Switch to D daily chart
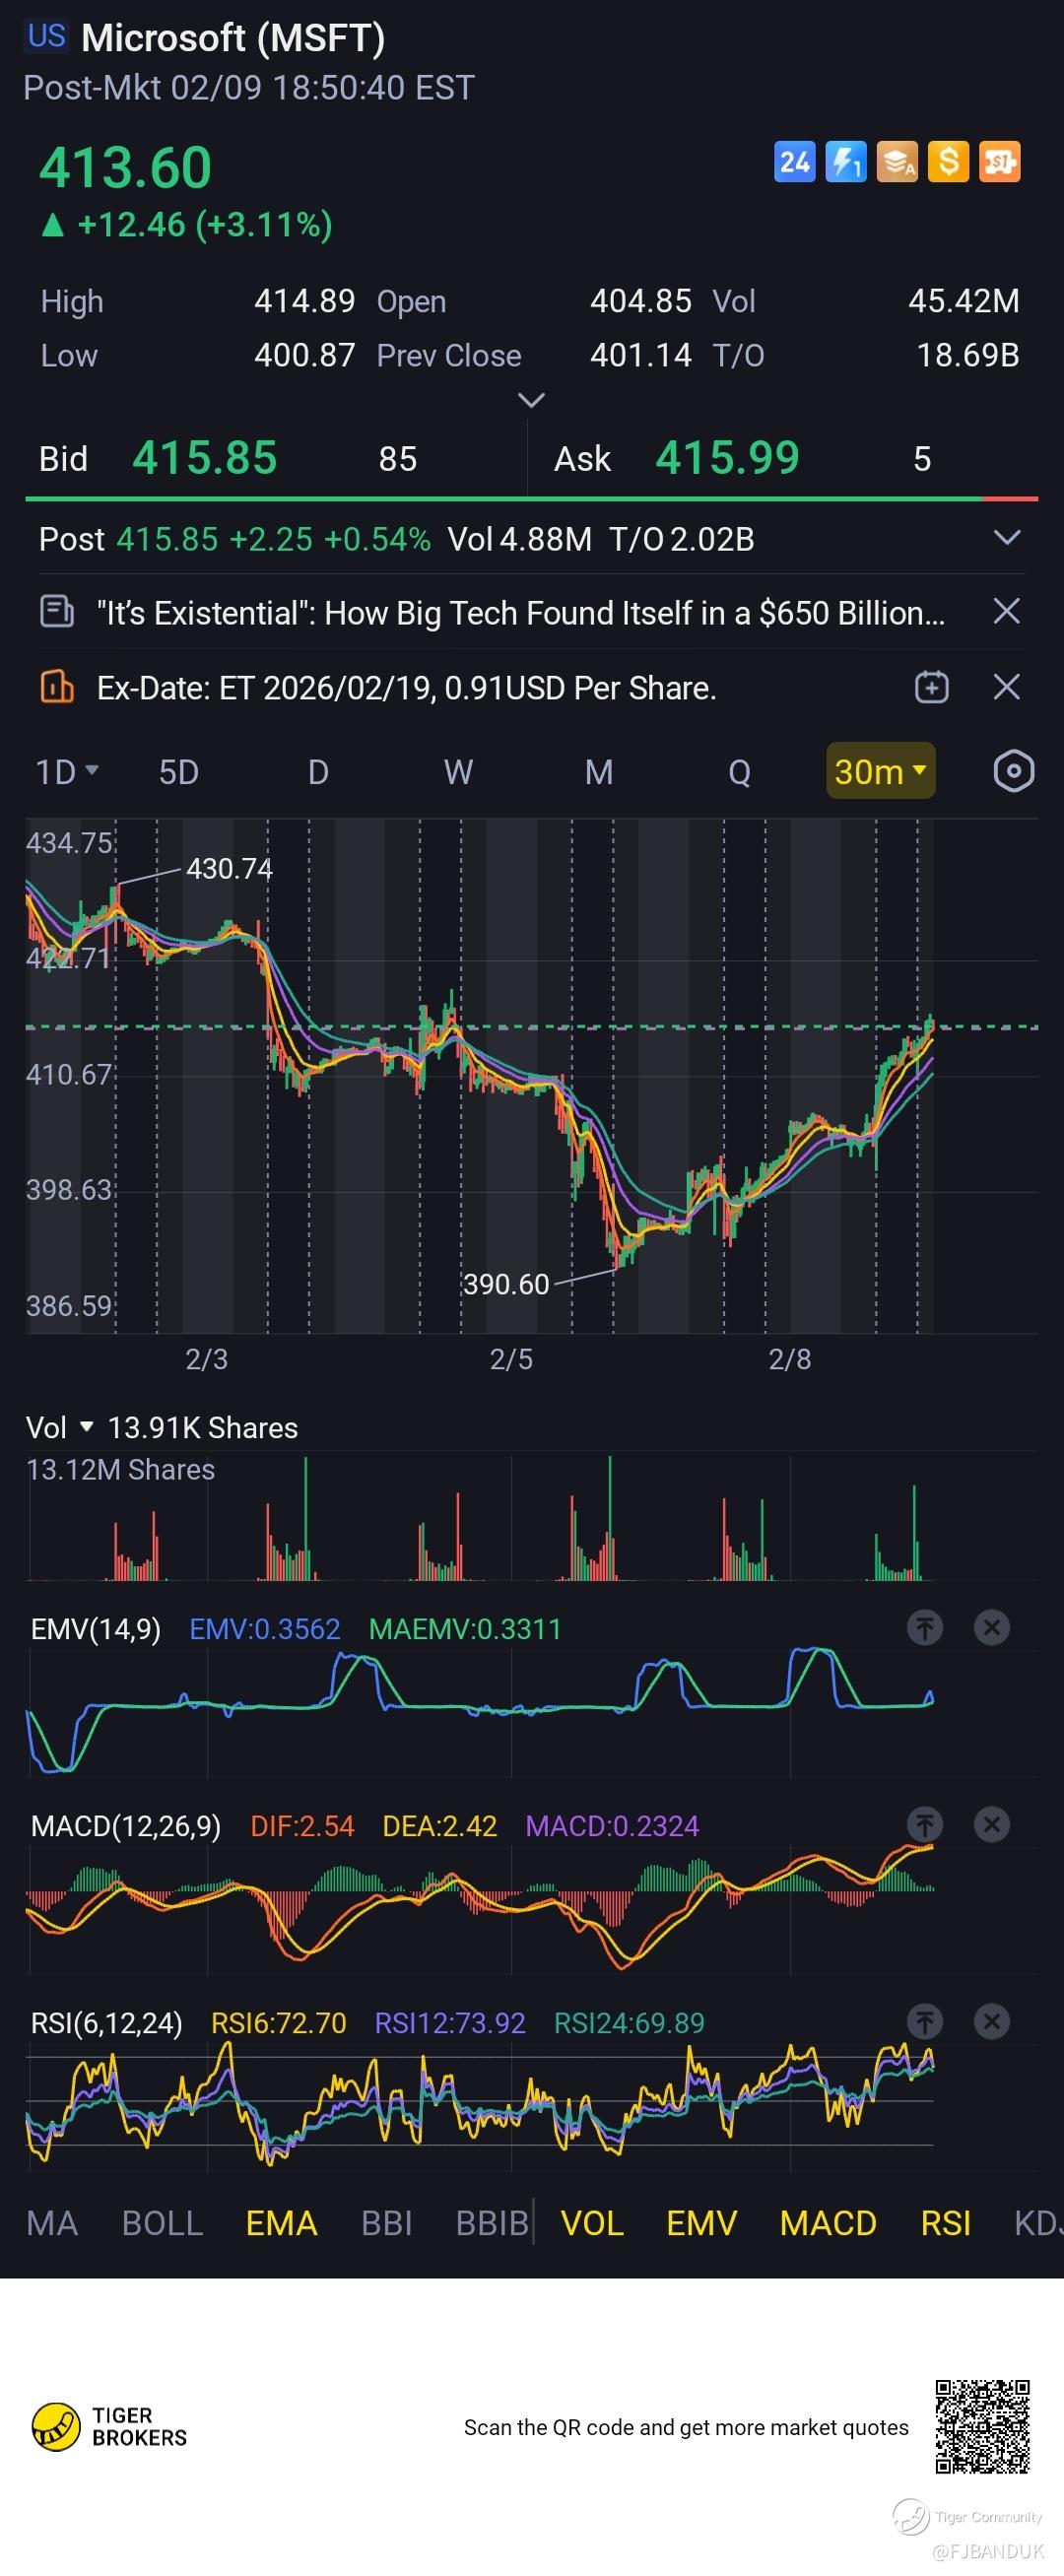 point(318,772)
